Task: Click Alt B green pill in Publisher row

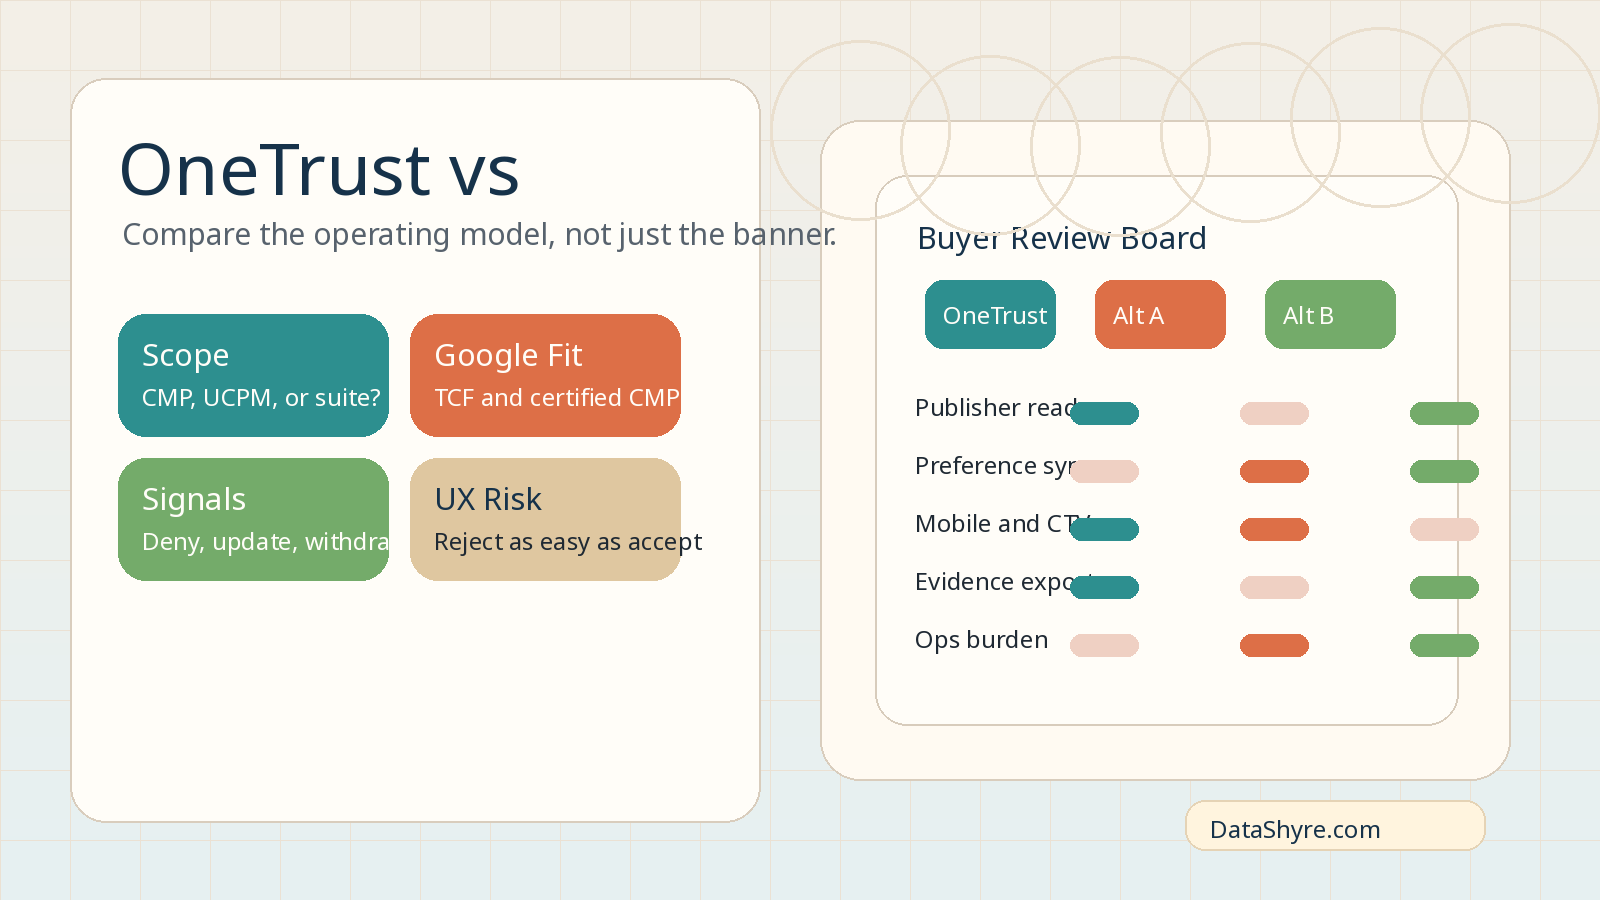Action: 1444,413
